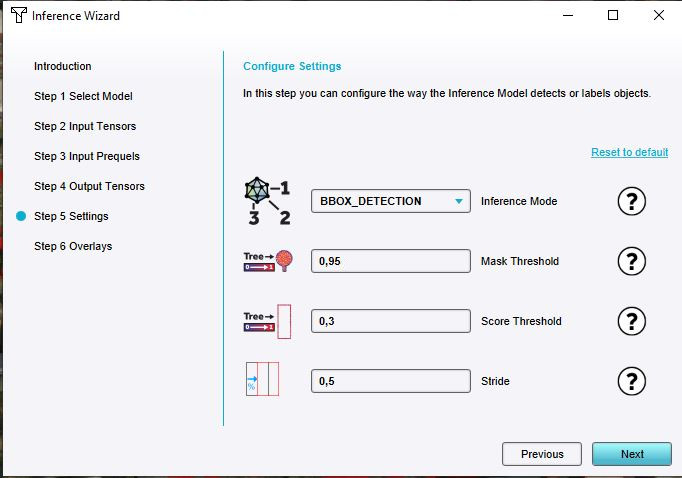Select Step 5 Settings in sidebar
682x478 pixels.
(x=71, y=216)
